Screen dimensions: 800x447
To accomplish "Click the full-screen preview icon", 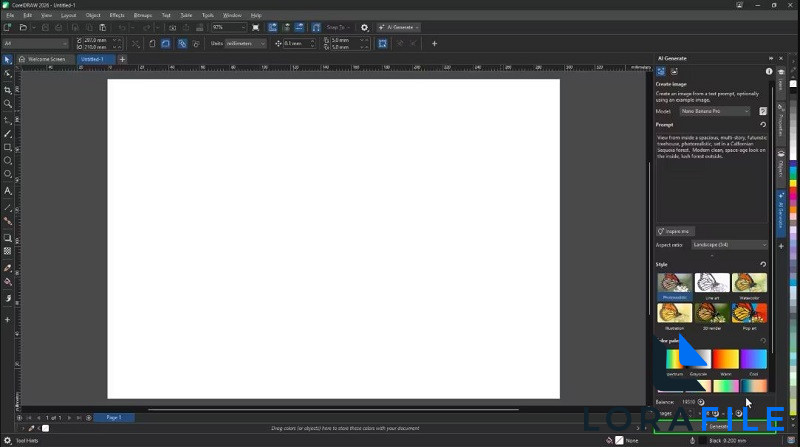I will pyautogui.click(x=256, y=28).
